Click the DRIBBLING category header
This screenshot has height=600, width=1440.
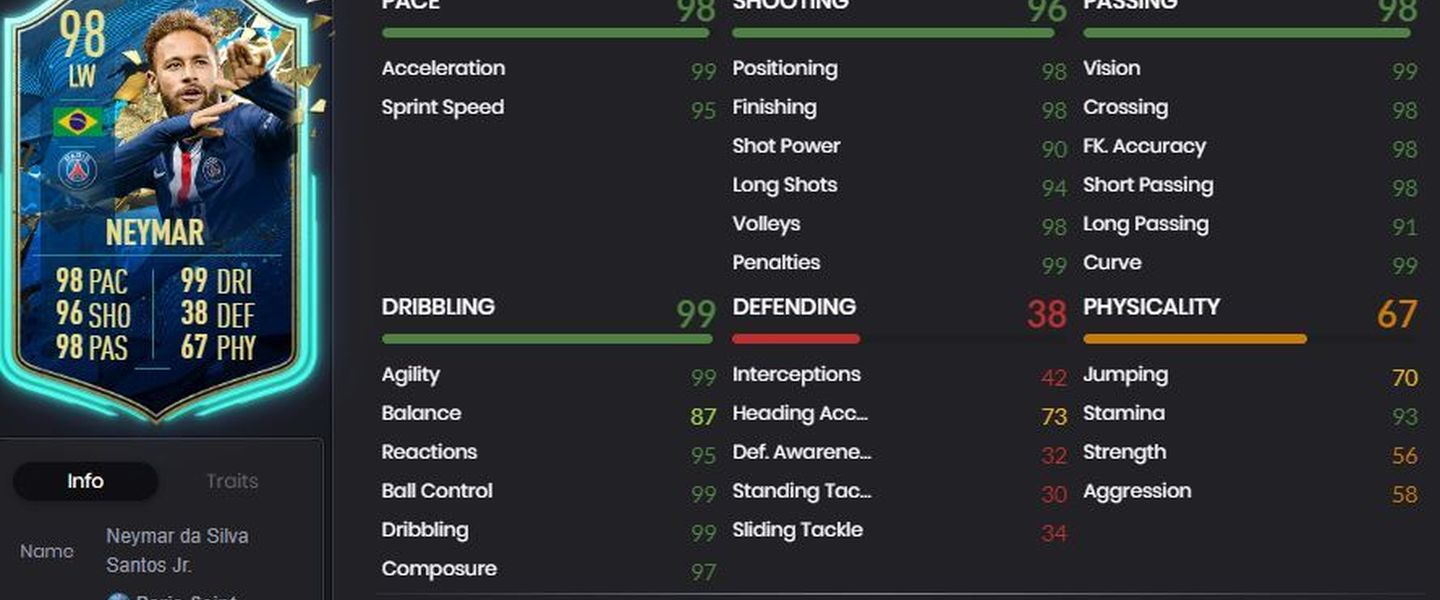[438, 307]
